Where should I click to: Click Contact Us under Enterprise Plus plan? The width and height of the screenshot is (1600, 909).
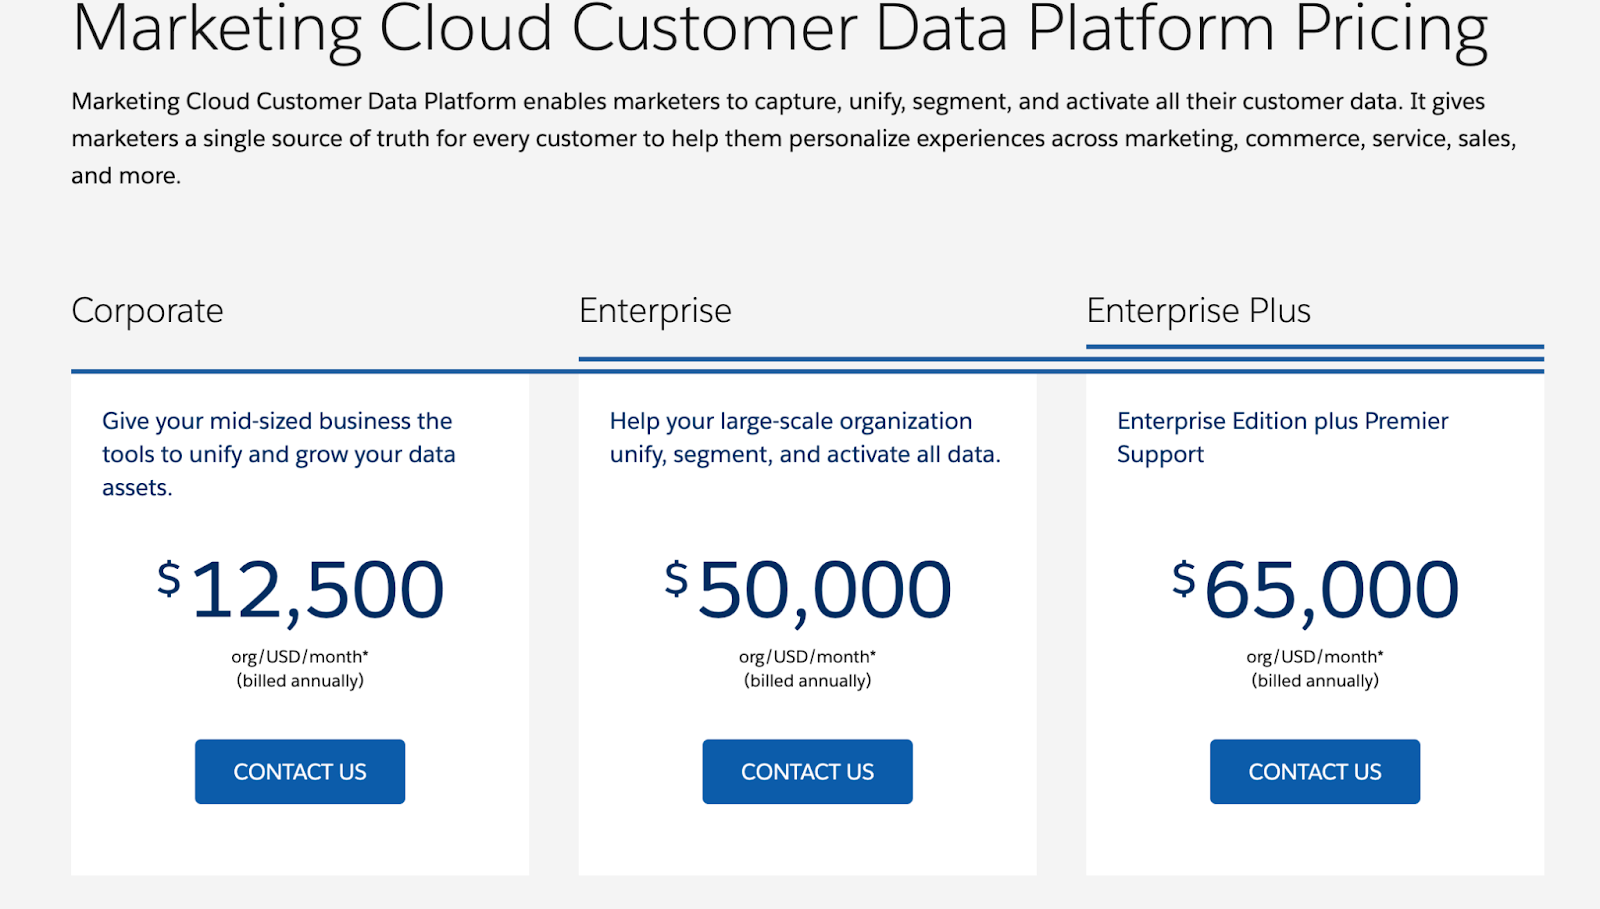click(x=1314, y=771)
